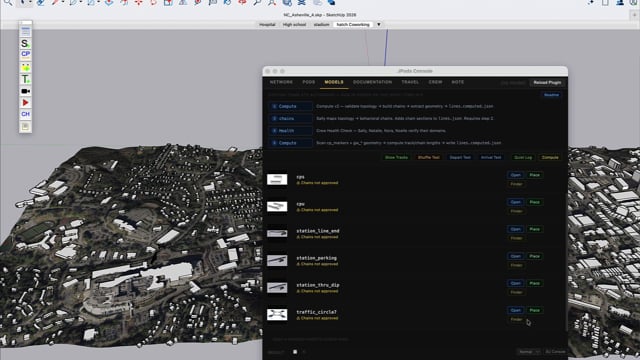
Task: Place the station_line_end model
Action: coord(534,229)
